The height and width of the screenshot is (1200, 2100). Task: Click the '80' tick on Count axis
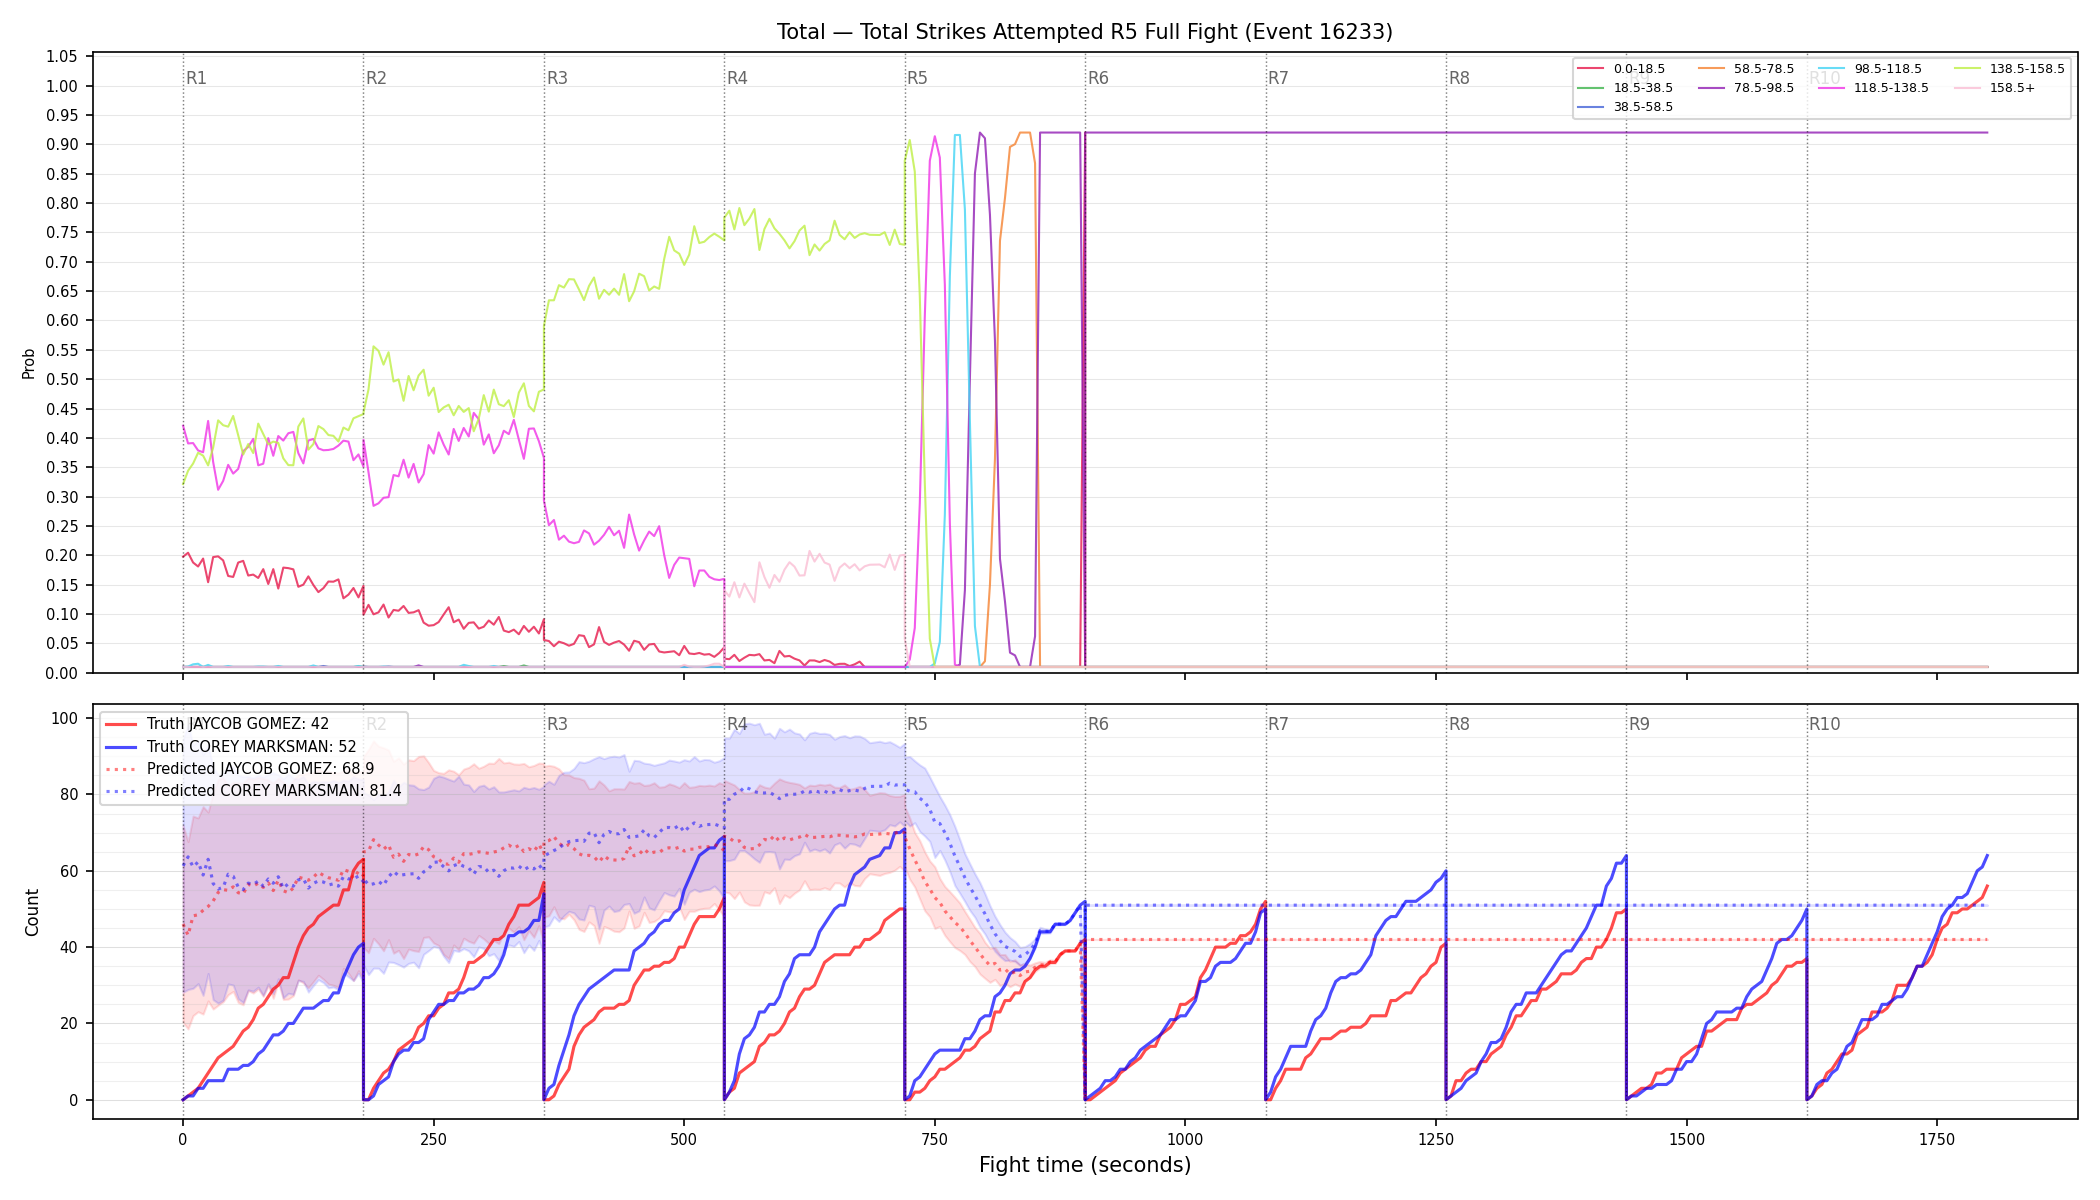pos(69,795)
